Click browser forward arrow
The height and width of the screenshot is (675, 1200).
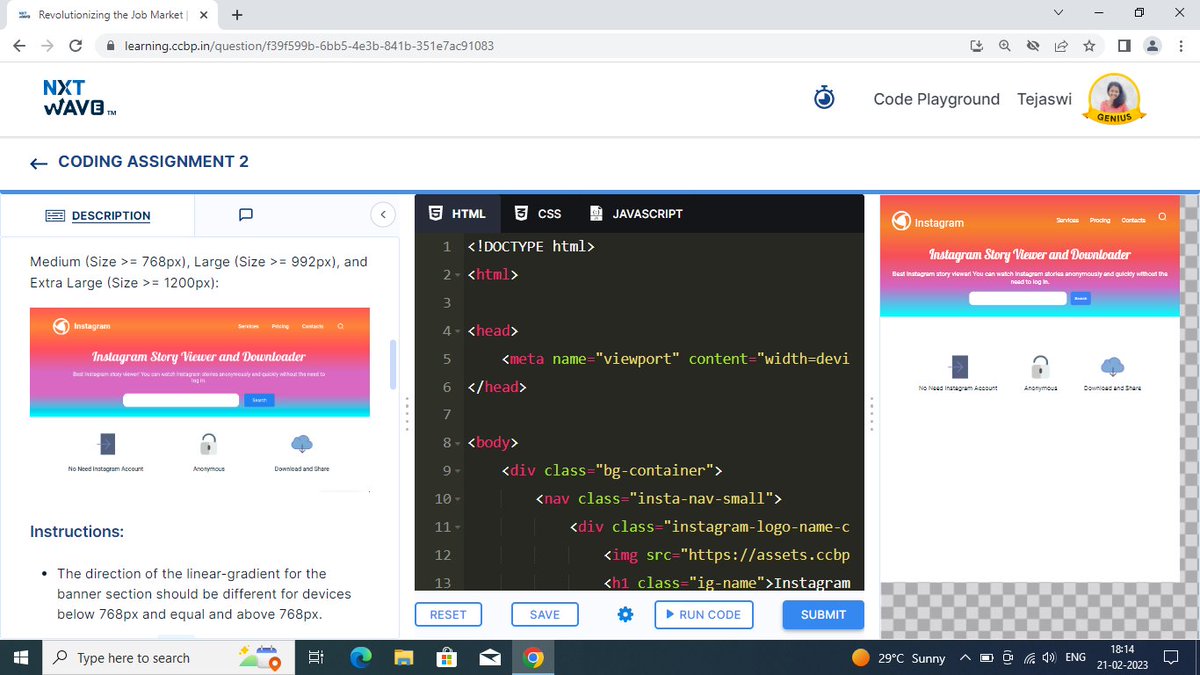point(47,46)
